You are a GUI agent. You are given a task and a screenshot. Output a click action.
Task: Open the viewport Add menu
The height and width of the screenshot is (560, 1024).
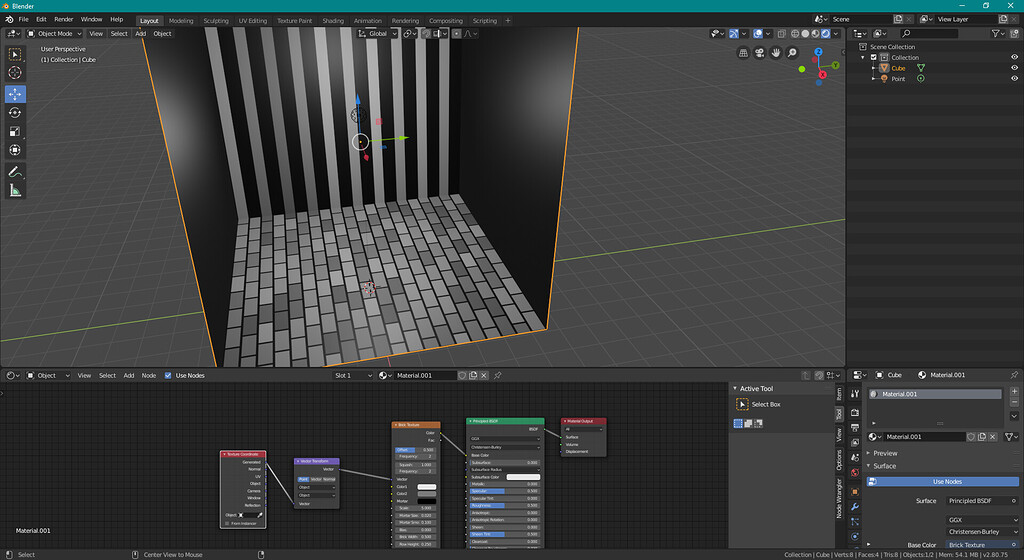coord(140,33)
